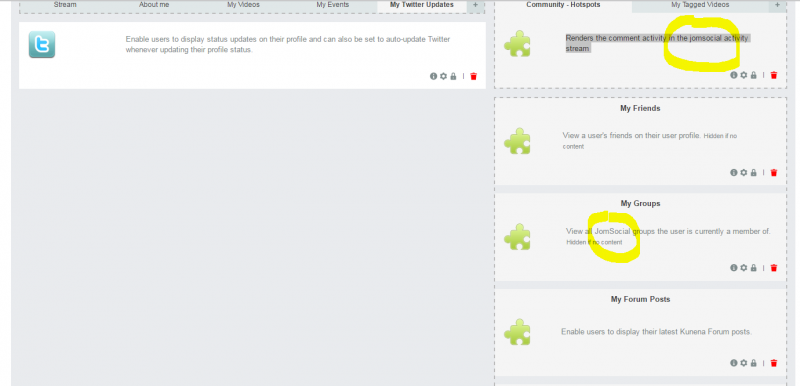This screenshot has width=800, height=386.
Task: Click the My Groups heading
Action: [x=640, y=203]
